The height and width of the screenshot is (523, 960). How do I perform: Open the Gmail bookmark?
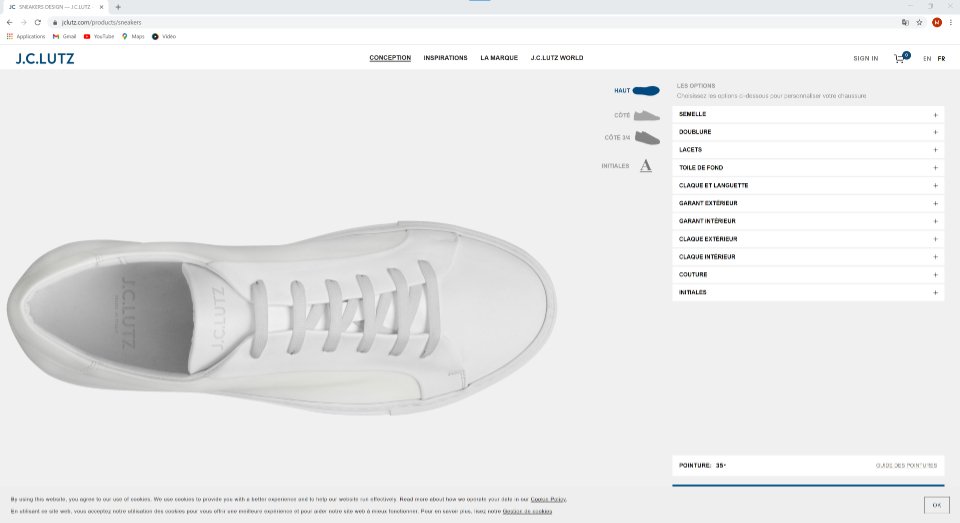[x=64, y=37]
